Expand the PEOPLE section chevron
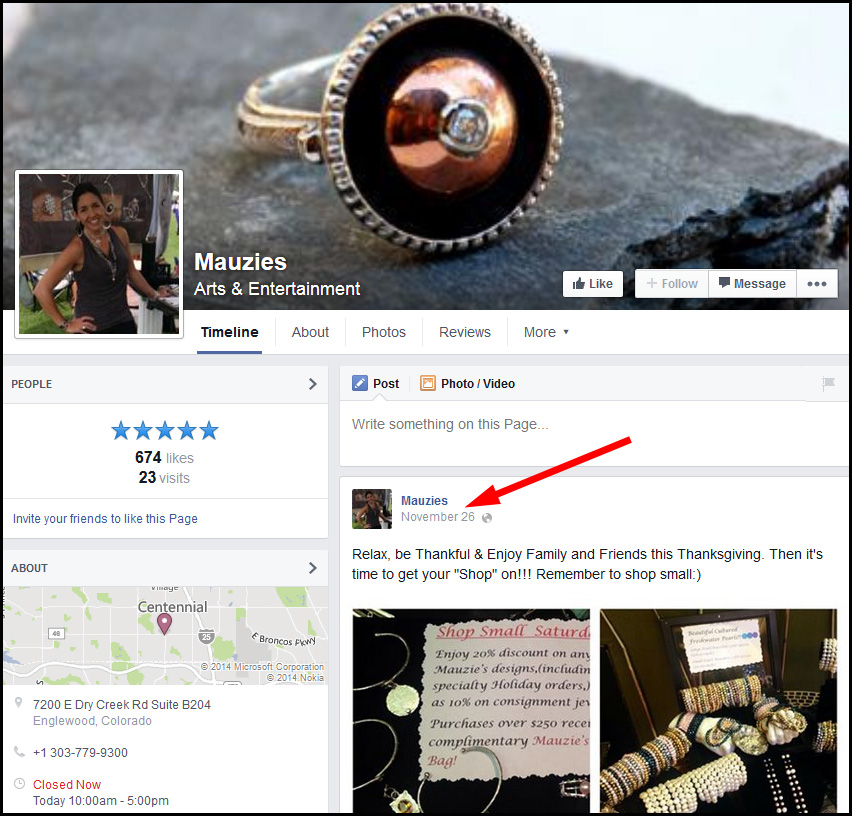852x816 pixels. point(312,384)
